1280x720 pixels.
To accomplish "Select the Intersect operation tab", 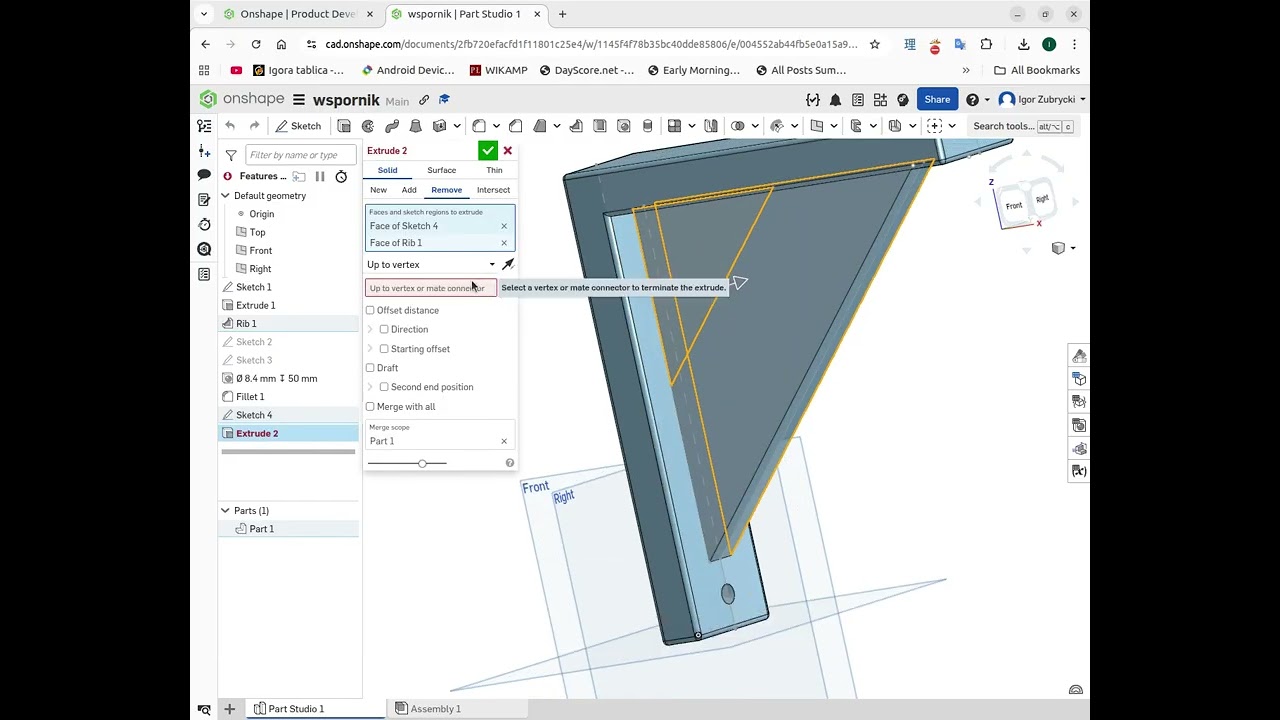I will point(493,190).
